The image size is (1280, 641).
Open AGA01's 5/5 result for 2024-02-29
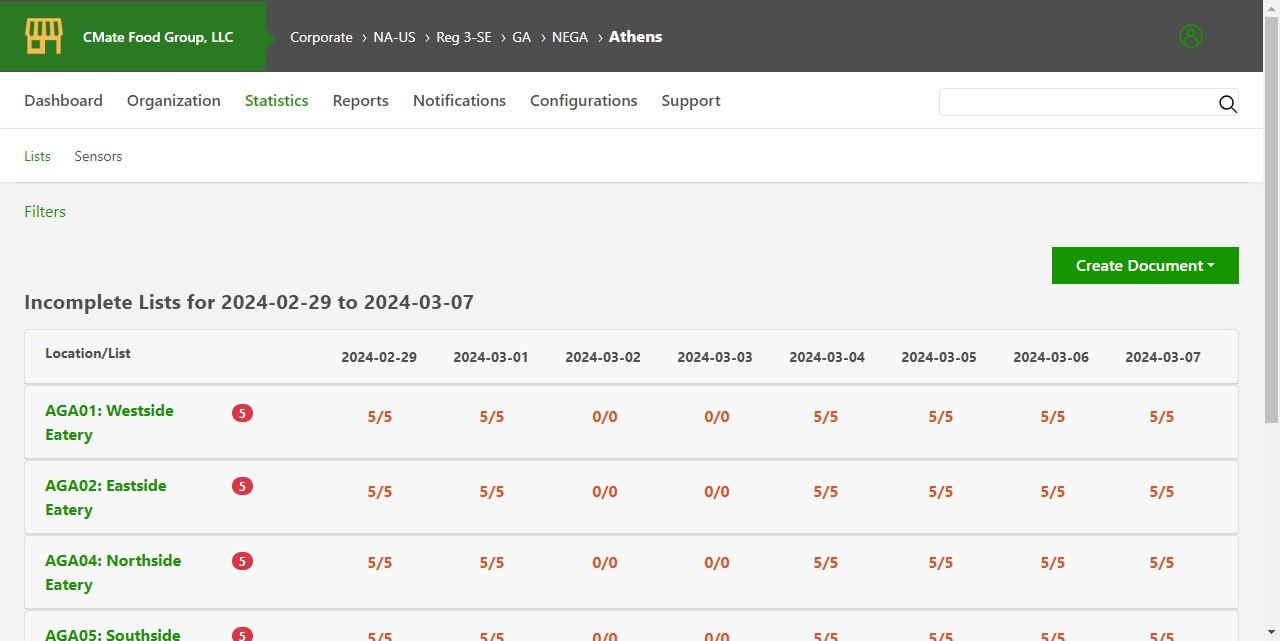pyautogui.click(x=379, y=416)
